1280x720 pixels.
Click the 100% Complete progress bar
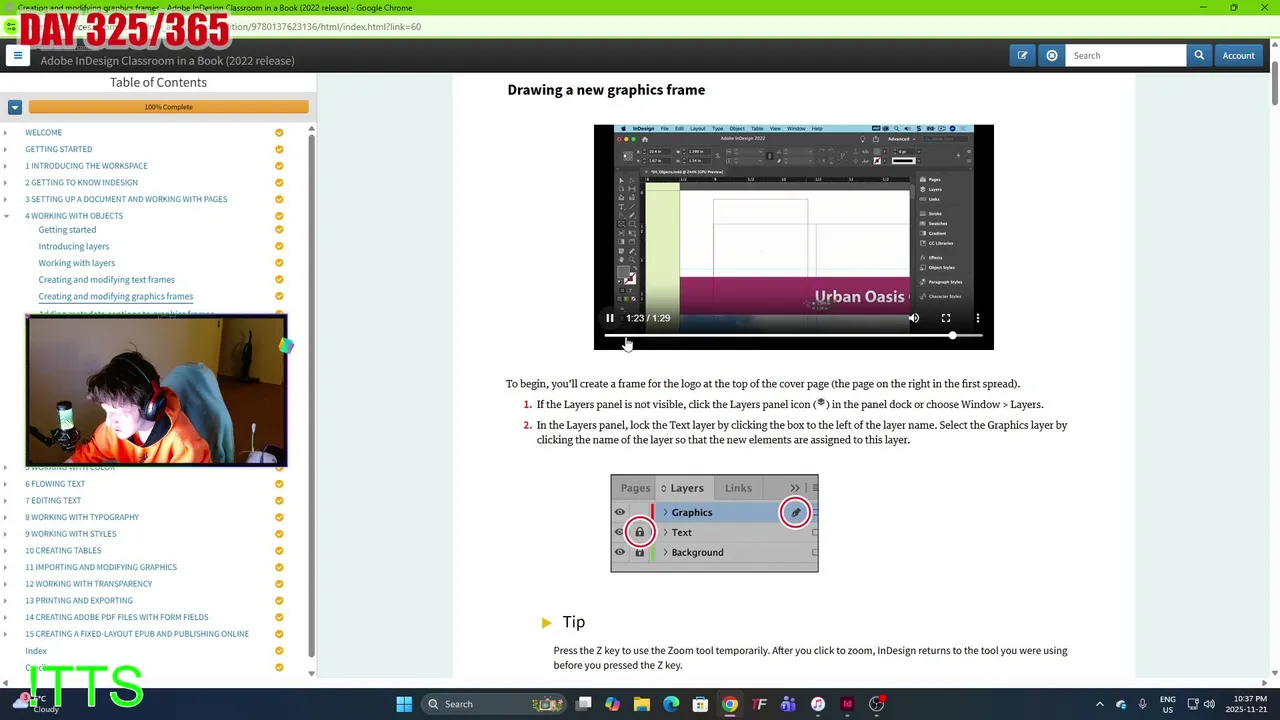coord(168,107)
